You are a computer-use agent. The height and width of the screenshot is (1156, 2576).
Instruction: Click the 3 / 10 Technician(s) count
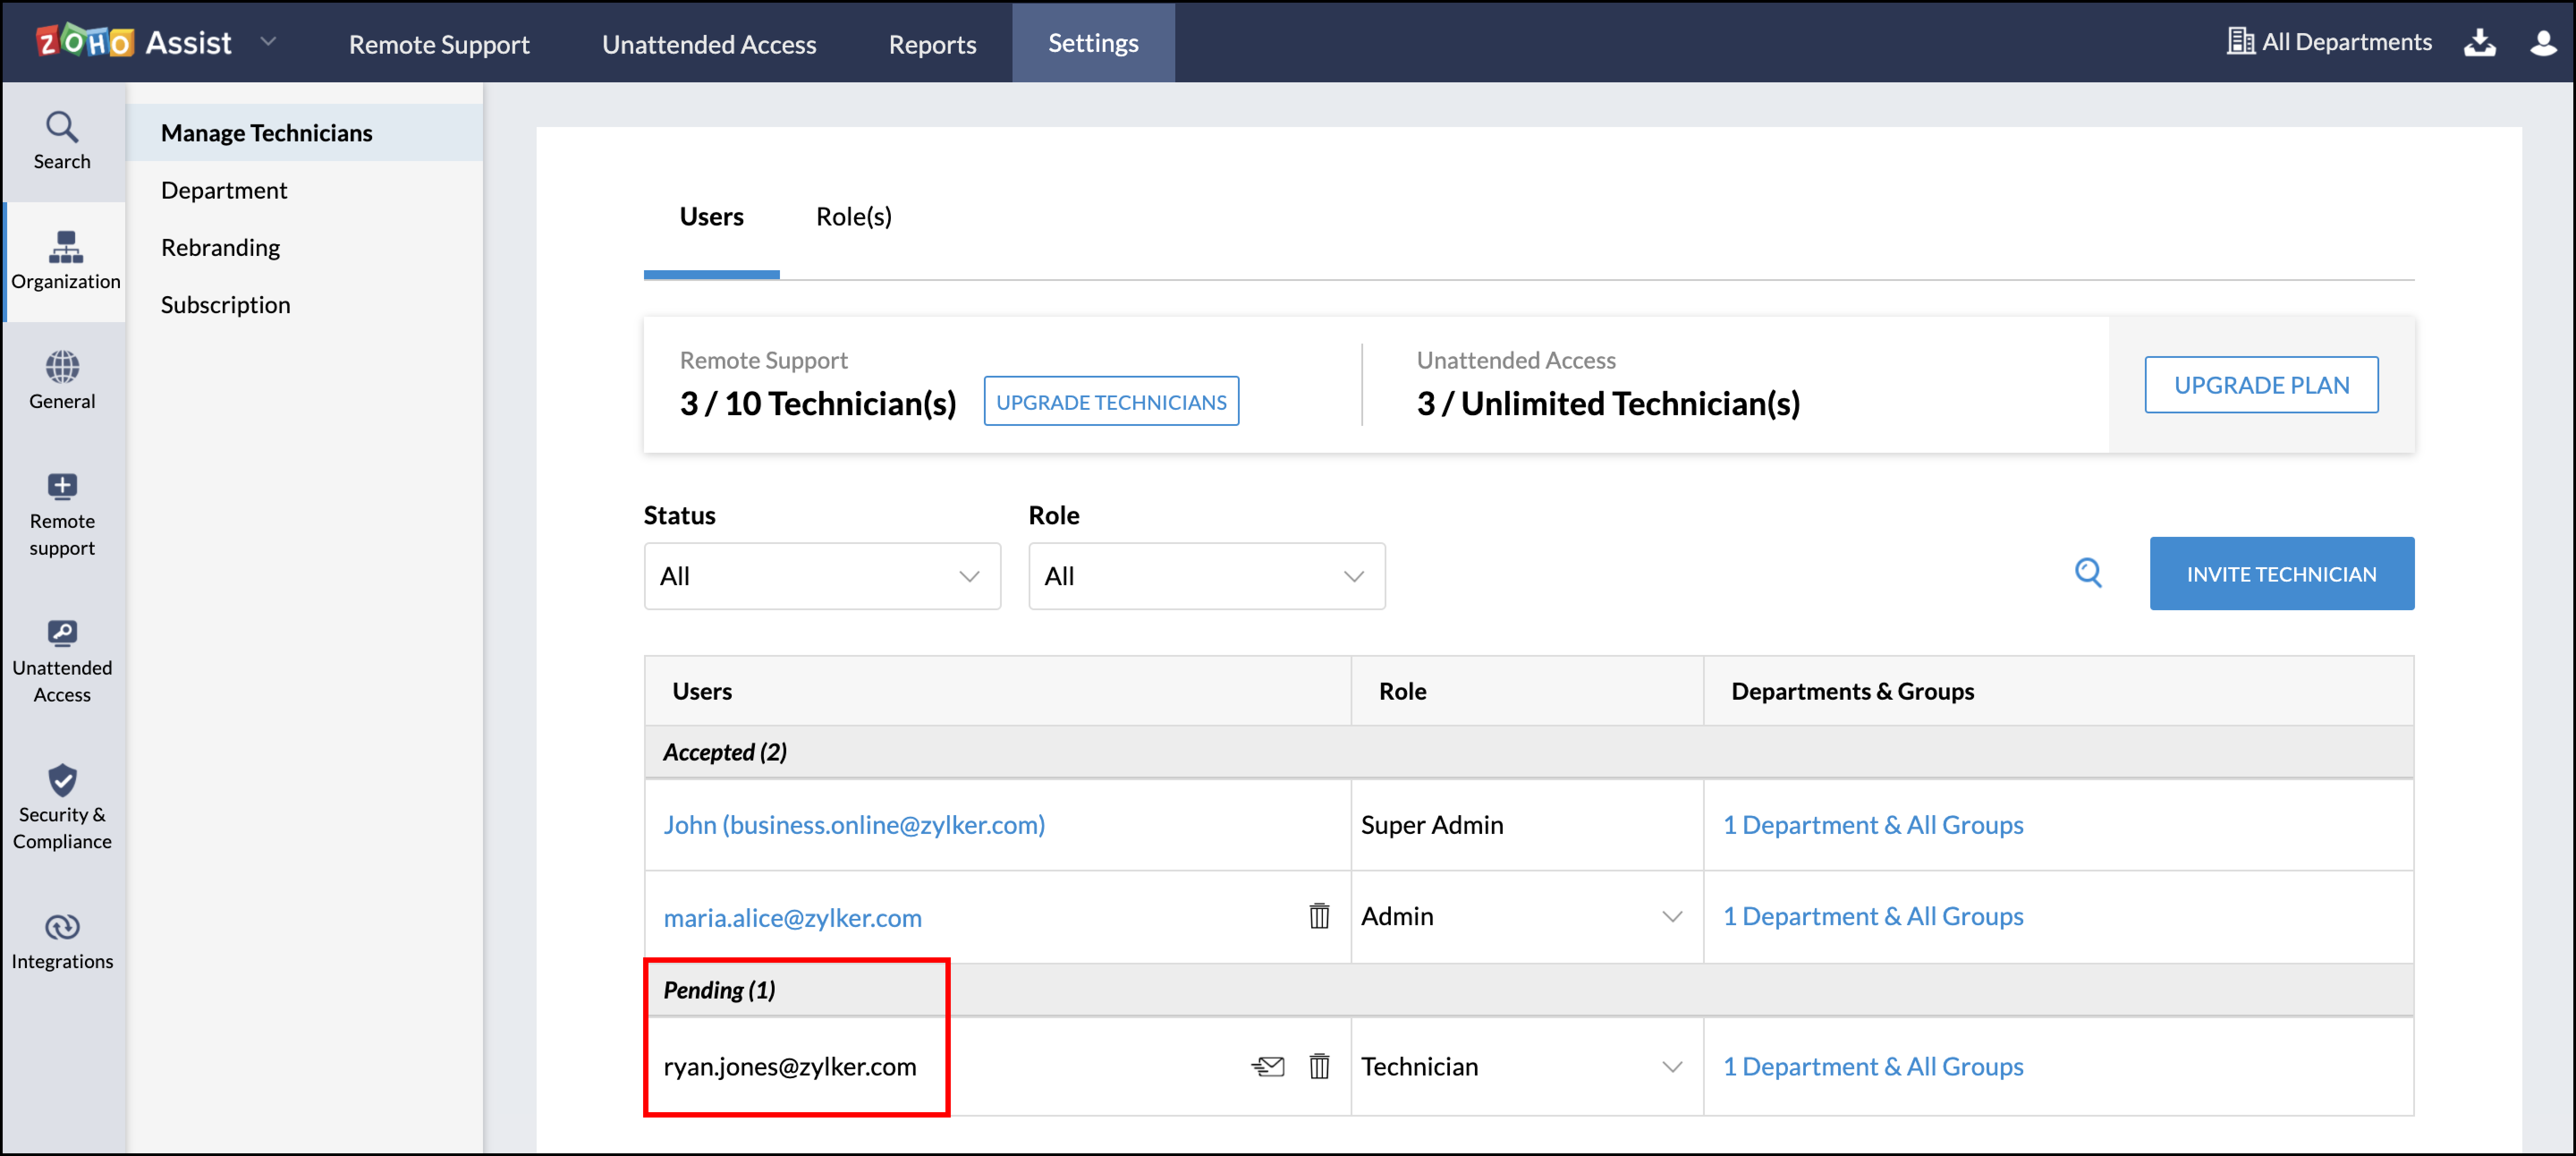[x=817, y=404]
